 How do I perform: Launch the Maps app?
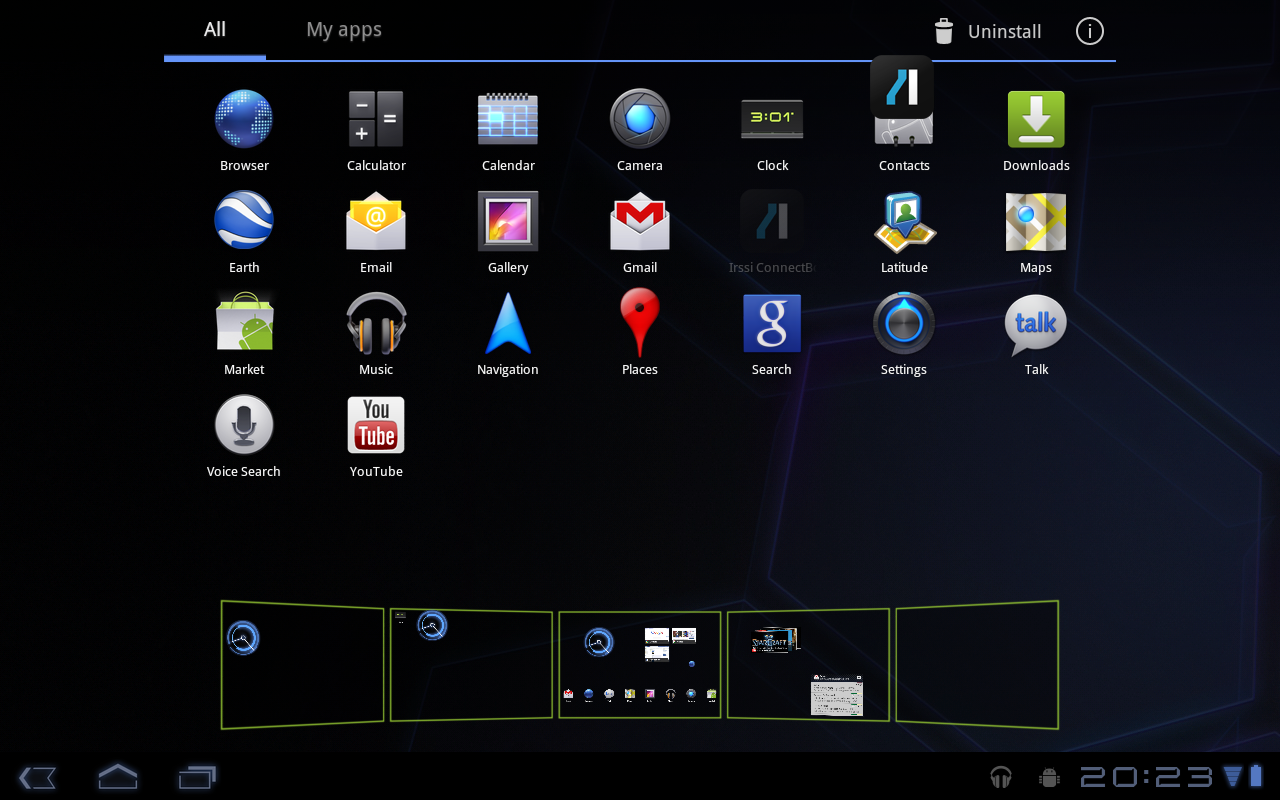[1036, 232]
